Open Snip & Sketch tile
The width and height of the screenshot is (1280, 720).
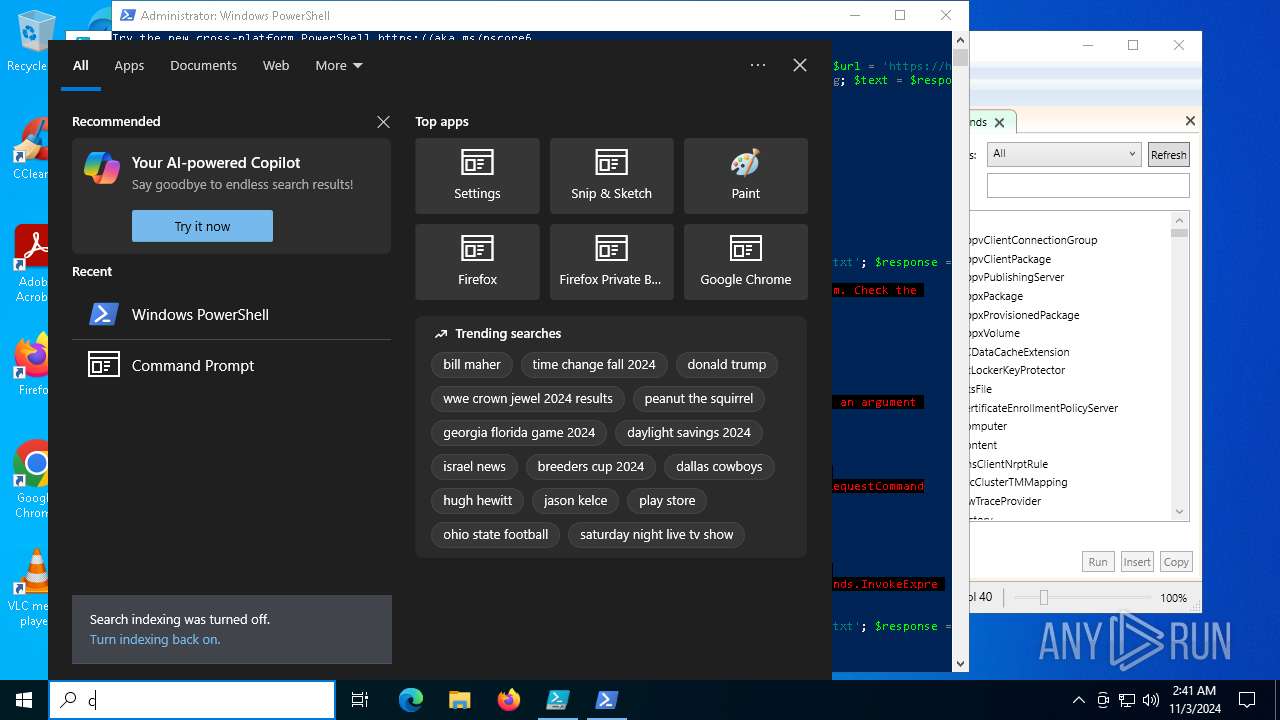(x=611, y=176)
